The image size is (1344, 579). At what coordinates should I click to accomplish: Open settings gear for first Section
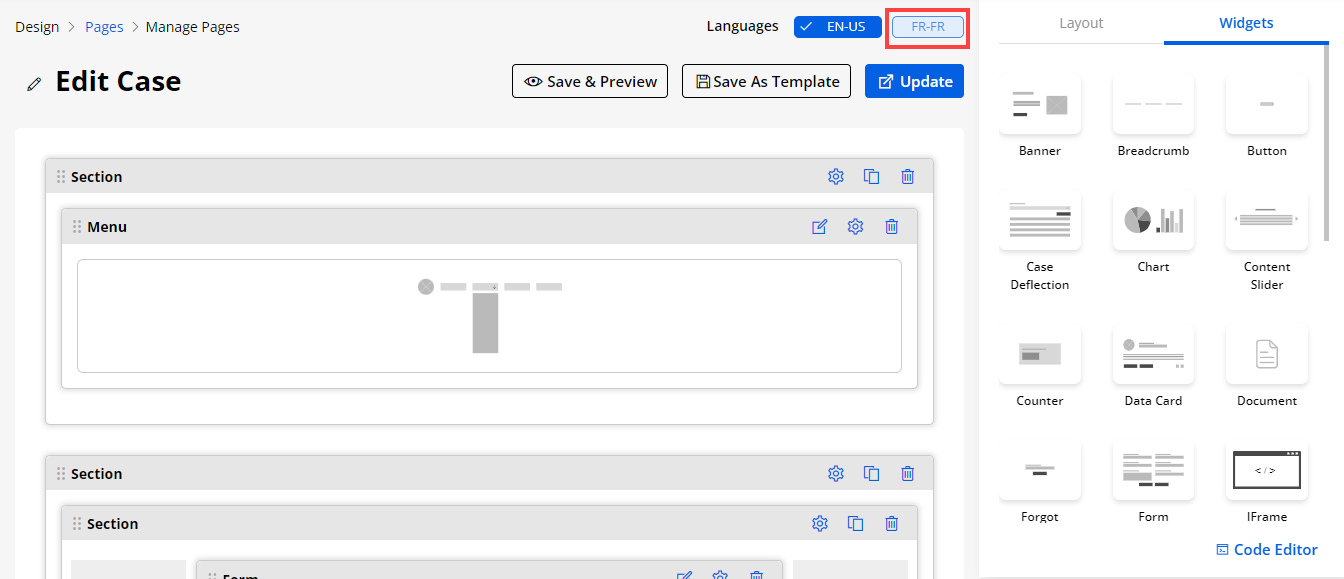[836, 177]
